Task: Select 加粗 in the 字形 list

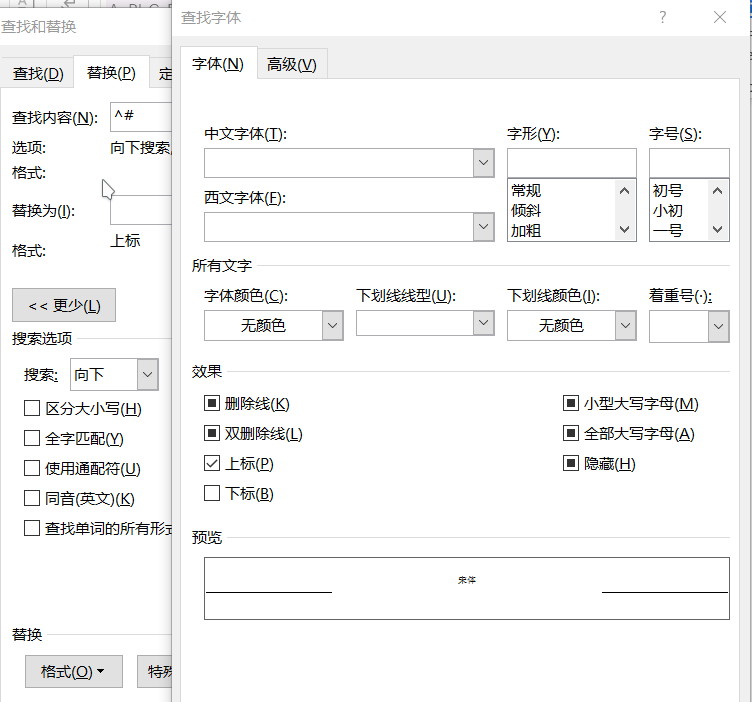Action: point(526,230)
